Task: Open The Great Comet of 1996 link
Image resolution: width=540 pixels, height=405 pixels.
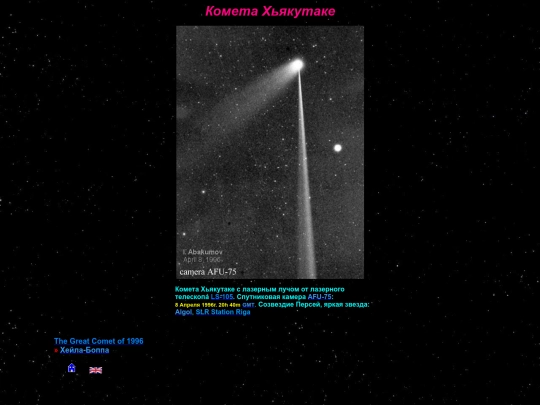Action: click(x=98, y=341)
